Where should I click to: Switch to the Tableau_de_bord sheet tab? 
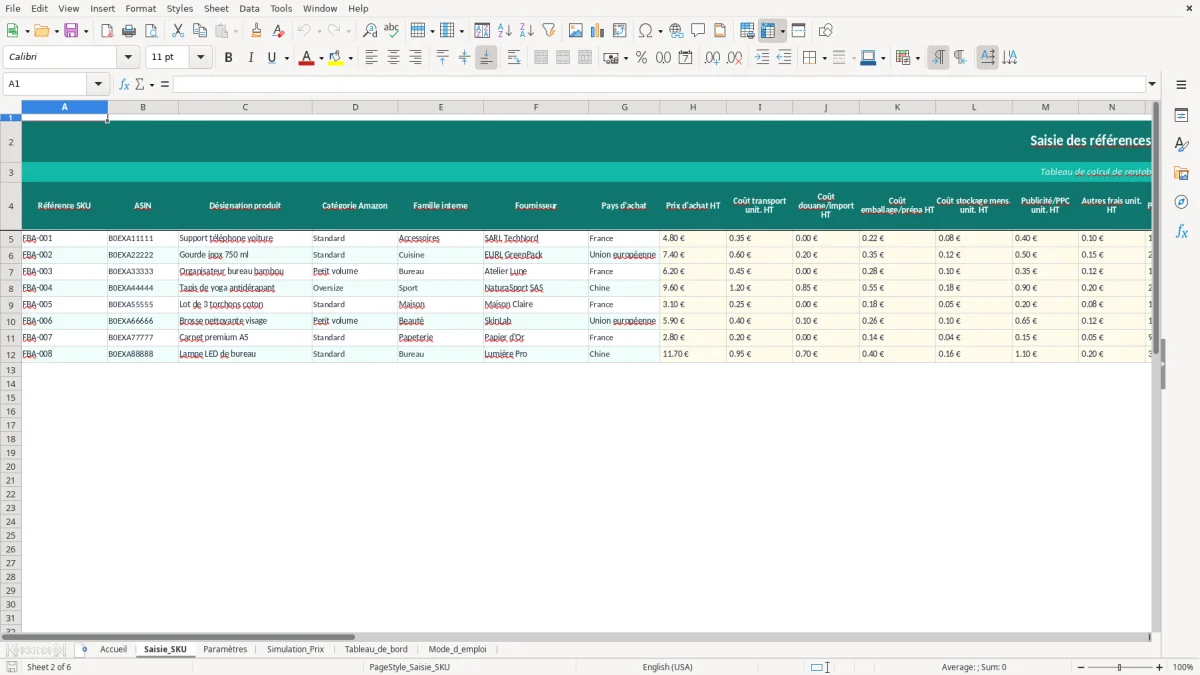[376, 649]
